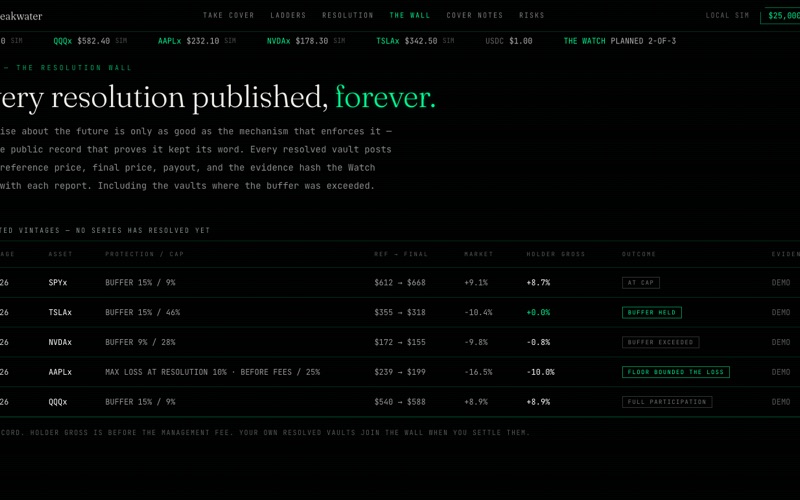
Task: Click the Buffer Exceeded outcome badge
Action: tap(660, 342)
